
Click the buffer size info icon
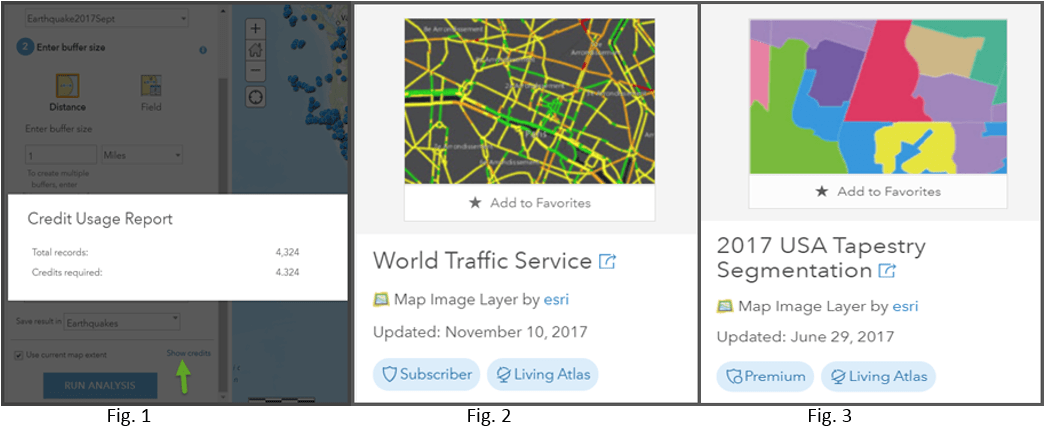click(x=203, y=49)
